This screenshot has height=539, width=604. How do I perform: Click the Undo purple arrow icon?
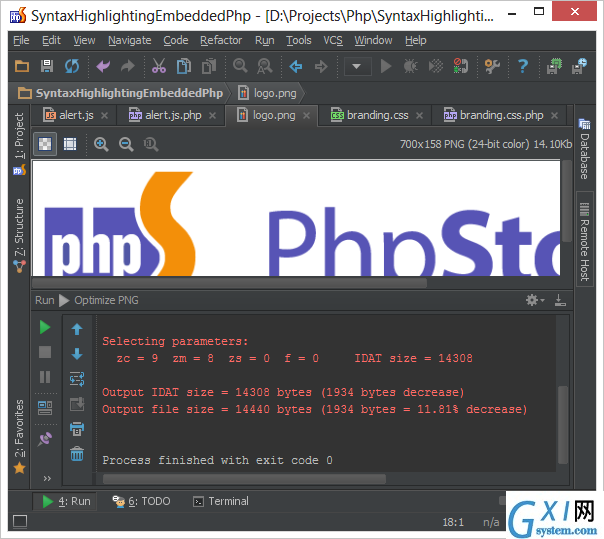tap(103, 66)
